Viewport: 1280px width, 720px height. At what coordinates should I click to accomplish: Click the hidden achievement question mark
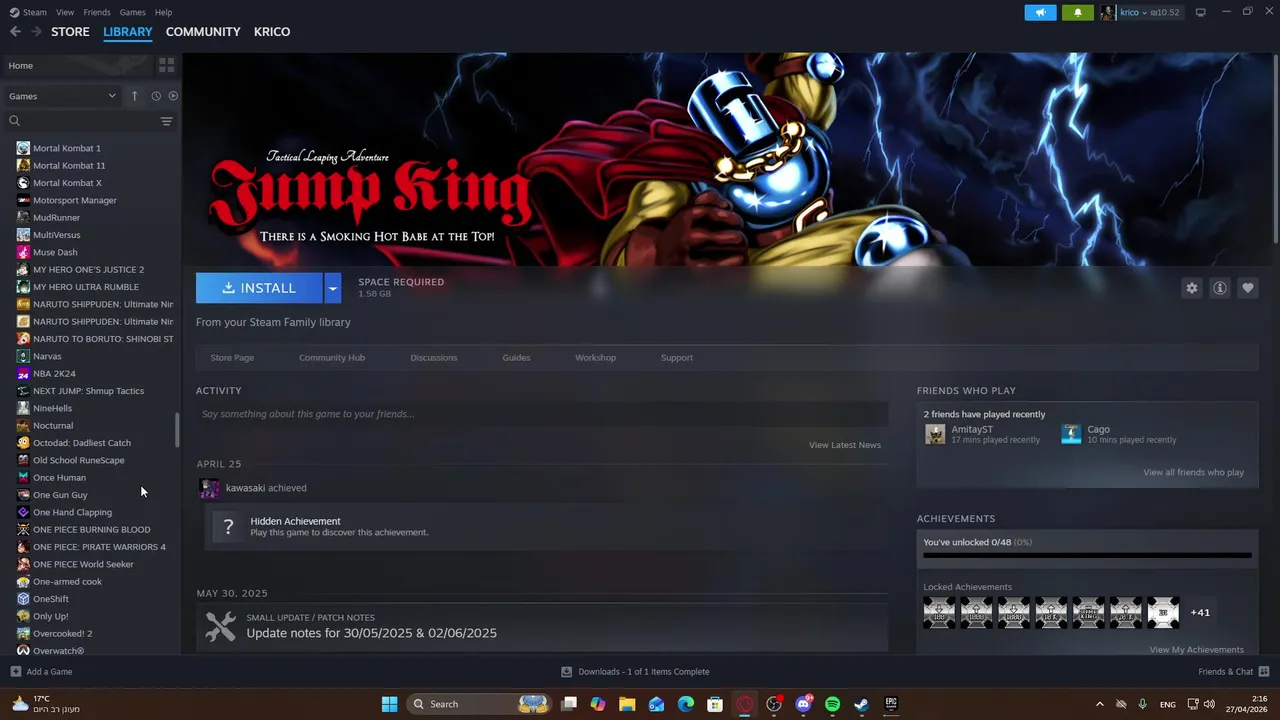point(228,526)
